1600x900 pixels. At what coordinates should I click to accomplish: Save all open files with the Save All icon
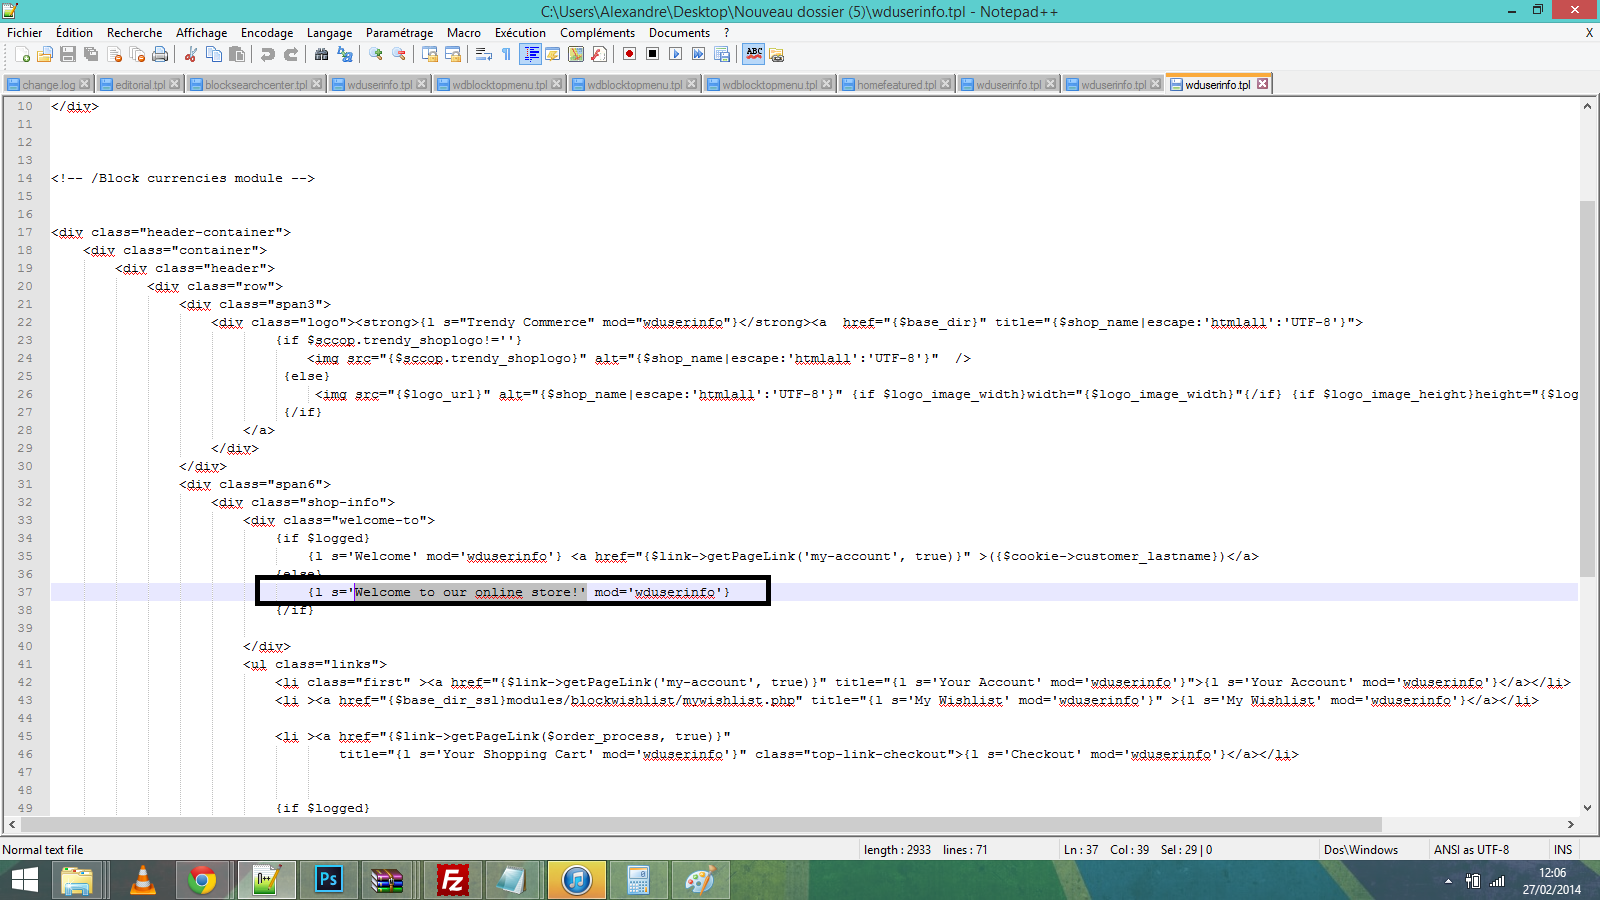[x=91, y=54]
